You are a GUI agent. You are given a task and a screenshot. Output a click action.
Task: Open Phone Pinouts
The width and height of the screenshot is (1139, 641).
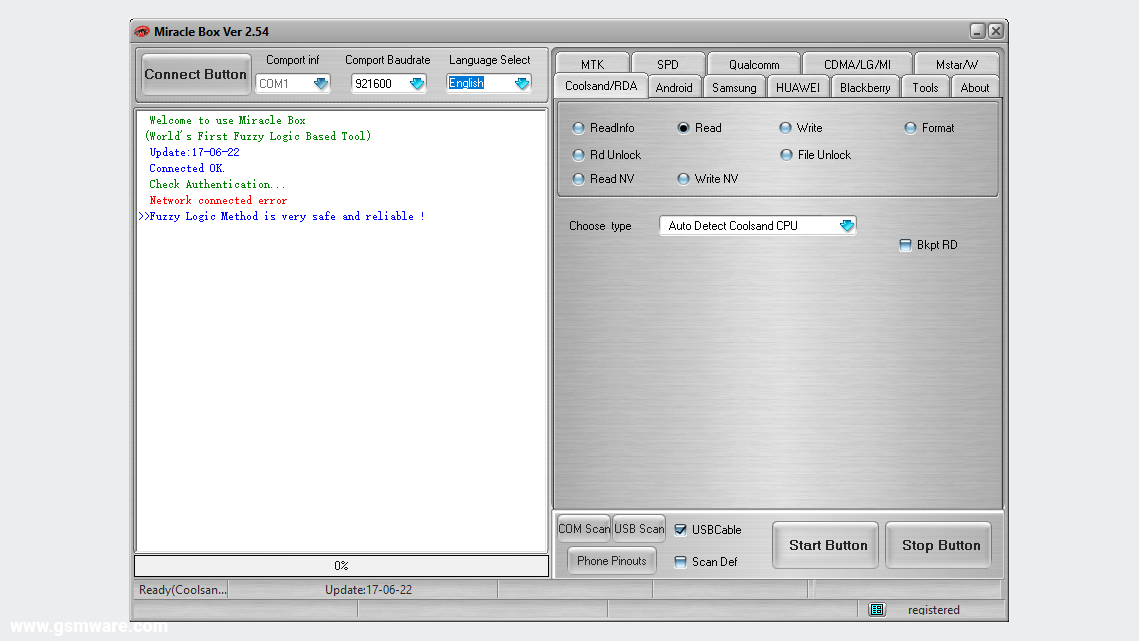pos(612,561)
